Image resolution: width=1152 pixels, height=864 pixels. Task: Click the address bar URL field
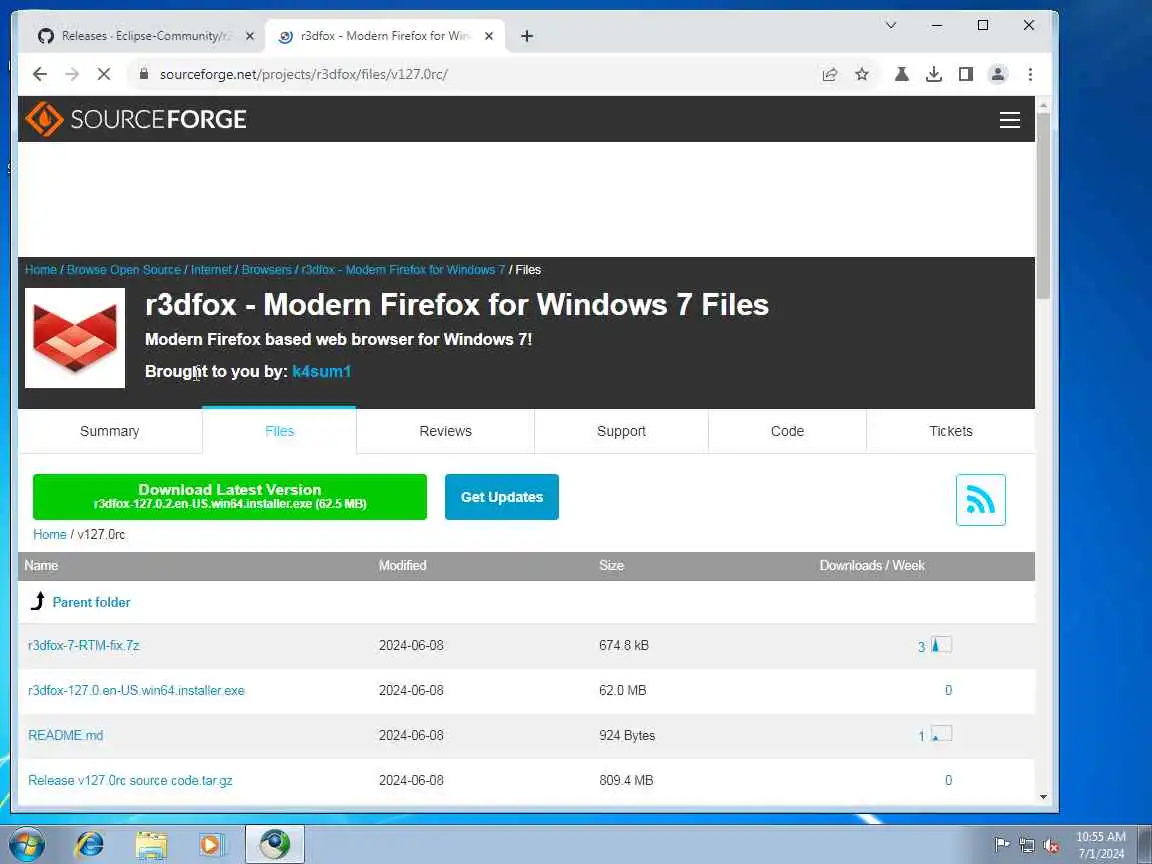point(470,74)
